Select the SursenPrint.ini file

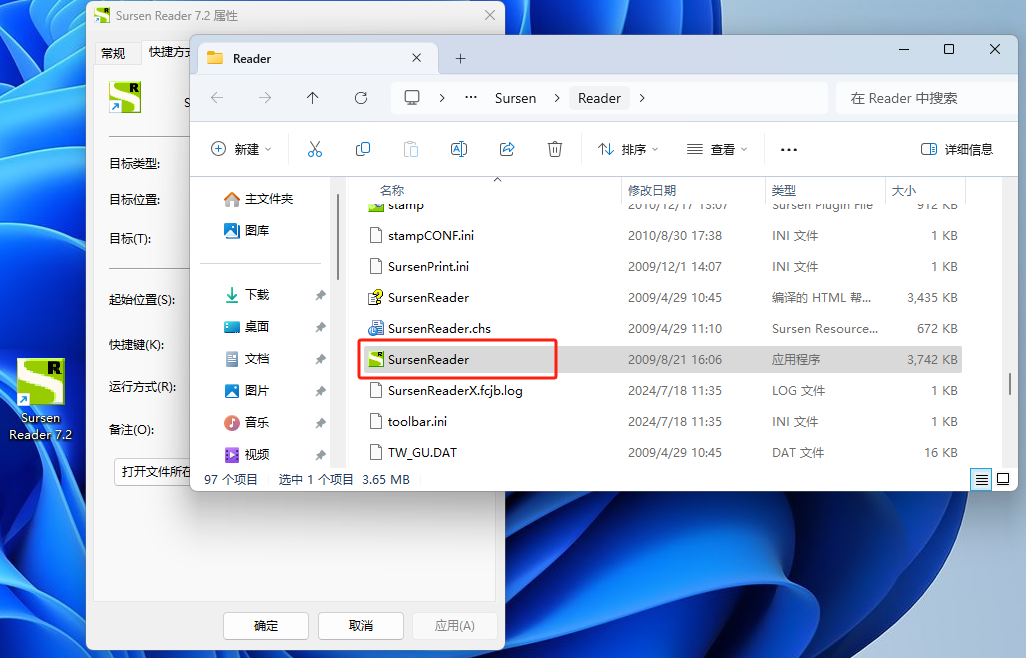pos(662,267)
